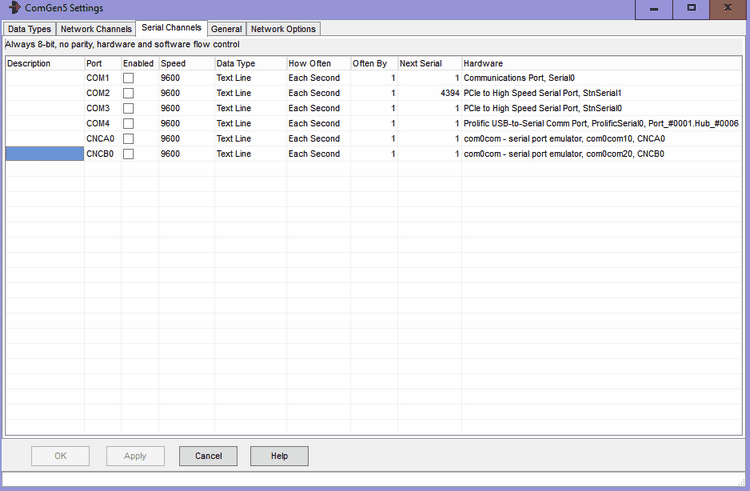
Task: Open Help for this dialog
Action: tap(279, 456)
